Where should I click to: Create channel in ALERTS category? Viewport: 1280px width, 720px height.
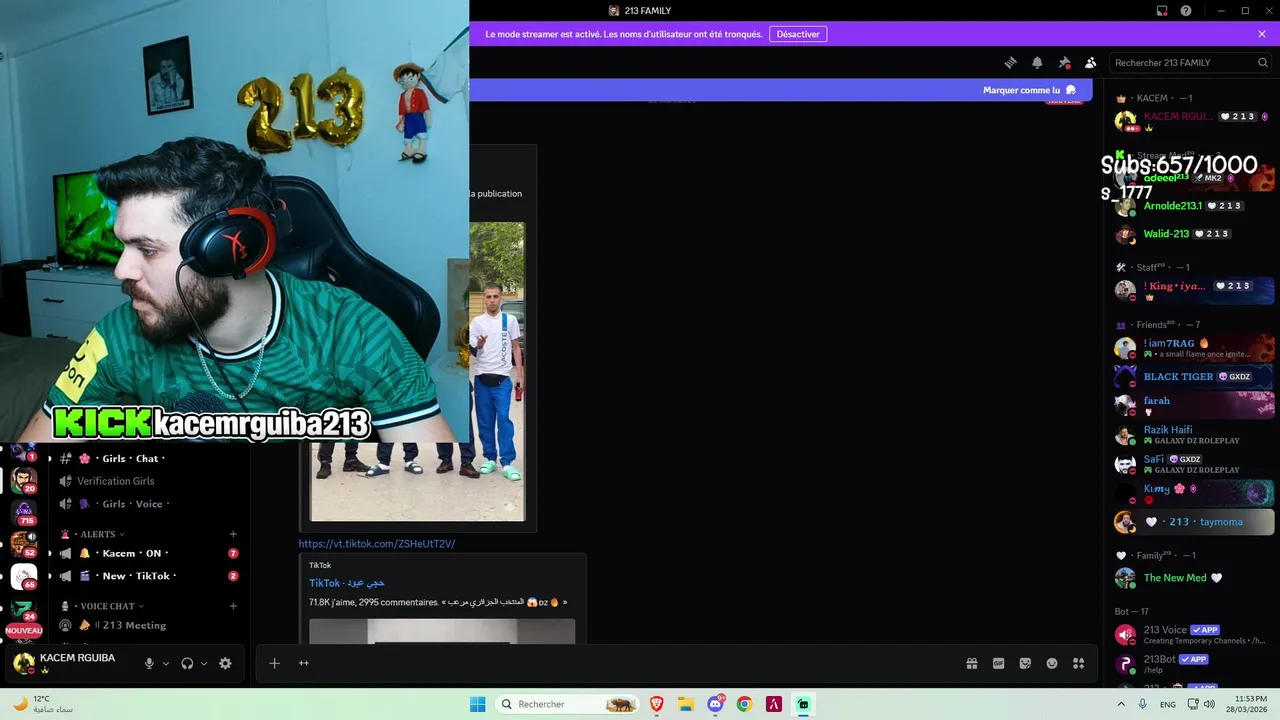(x=233, y=534)
